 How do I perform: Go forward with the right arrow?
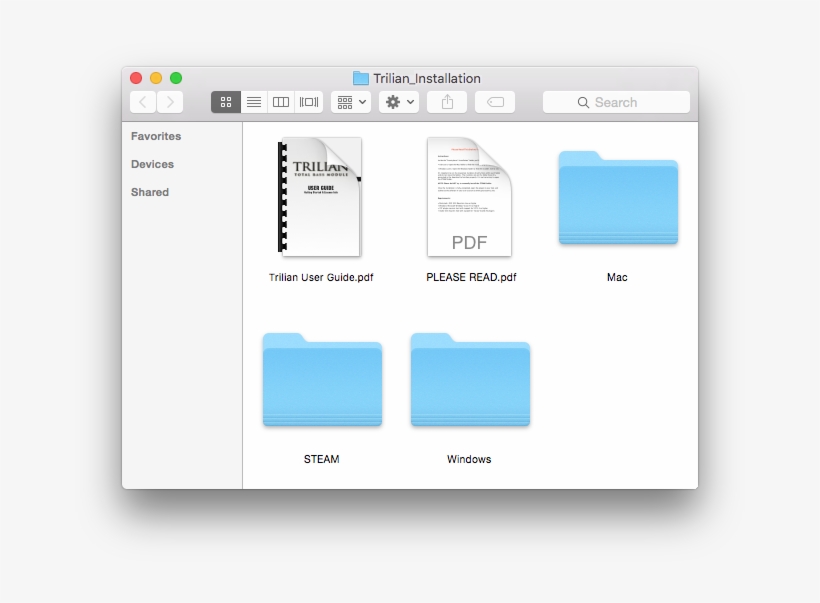tap(170, 102)
